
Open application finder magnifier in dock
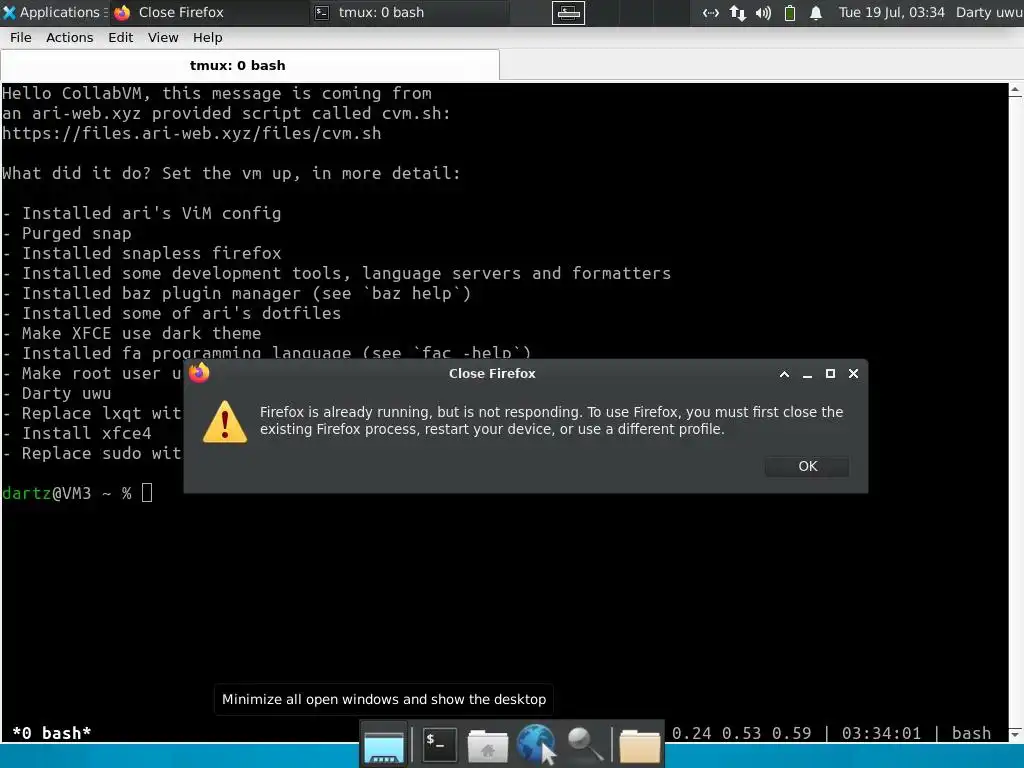[x=584, y=744]
